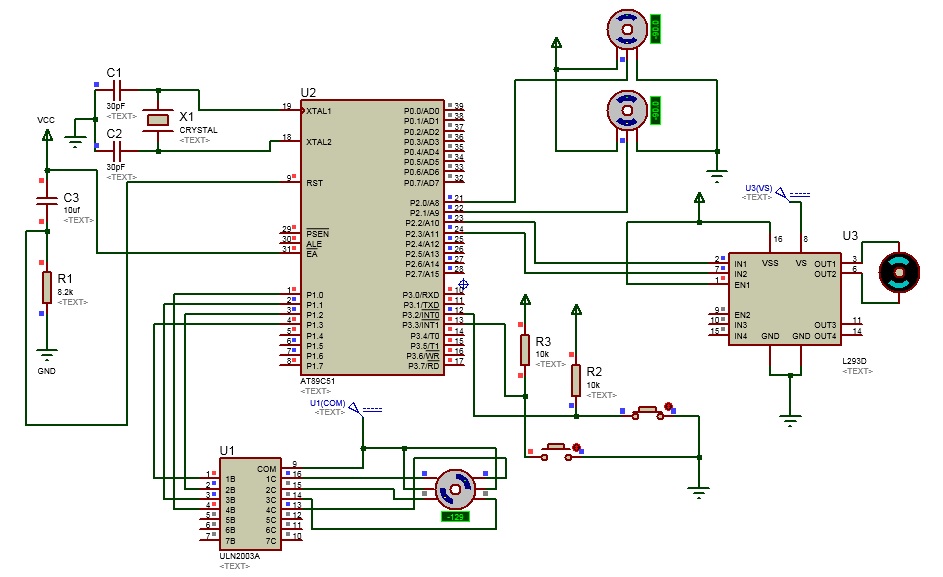Toggle red actuator on R2 push button
Screen dimensions: 943x577
(x=668, y=406)
